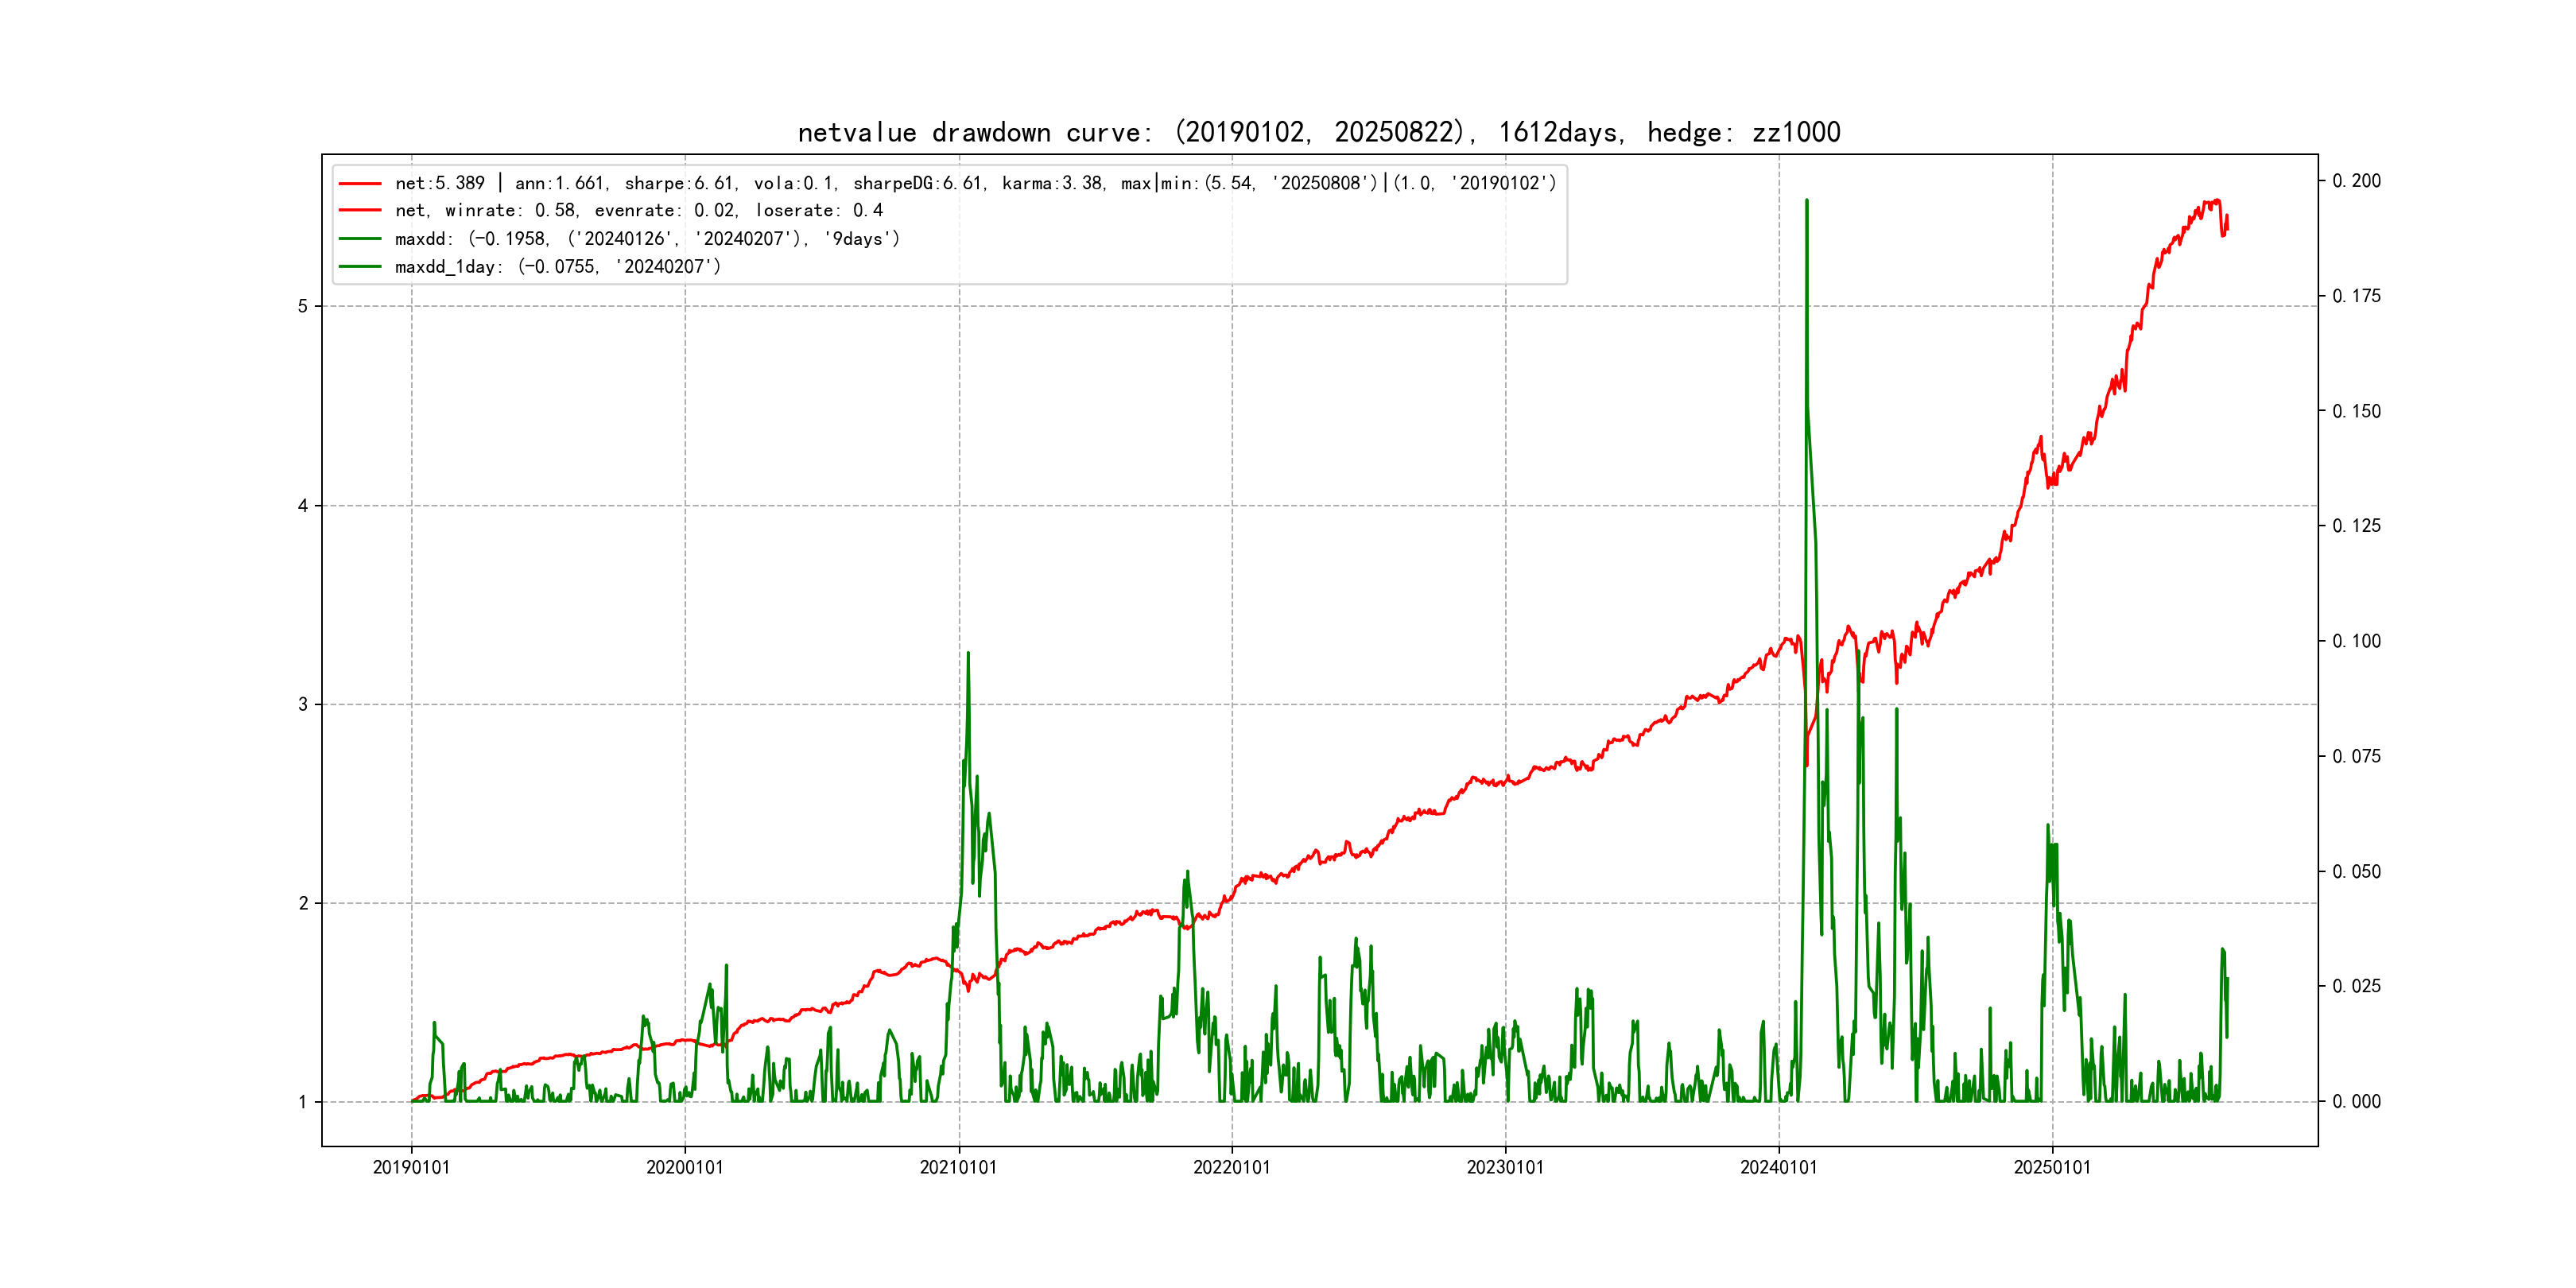2576x1288 pixels.
Task: Click the green line sample beside maxdd entry
Action: coord(360,239)
